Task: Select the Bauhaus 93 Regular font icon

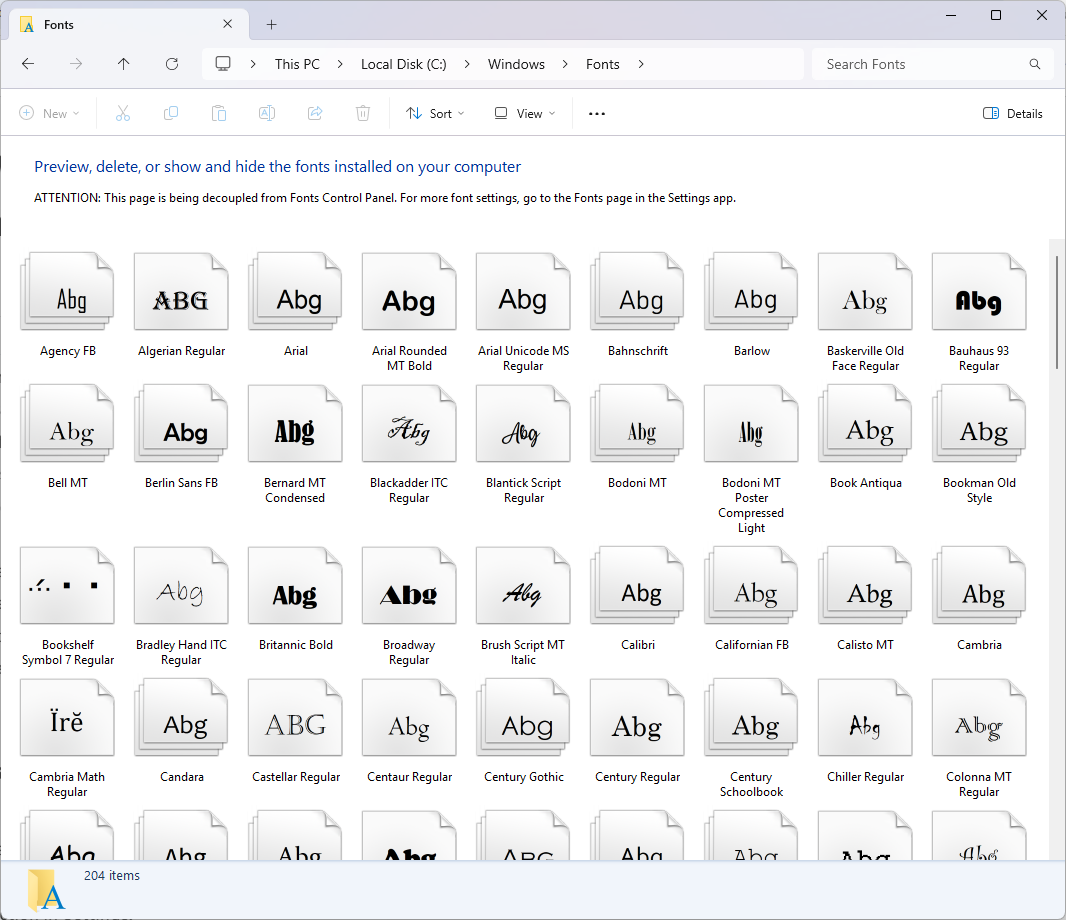Action: point(979,291)
